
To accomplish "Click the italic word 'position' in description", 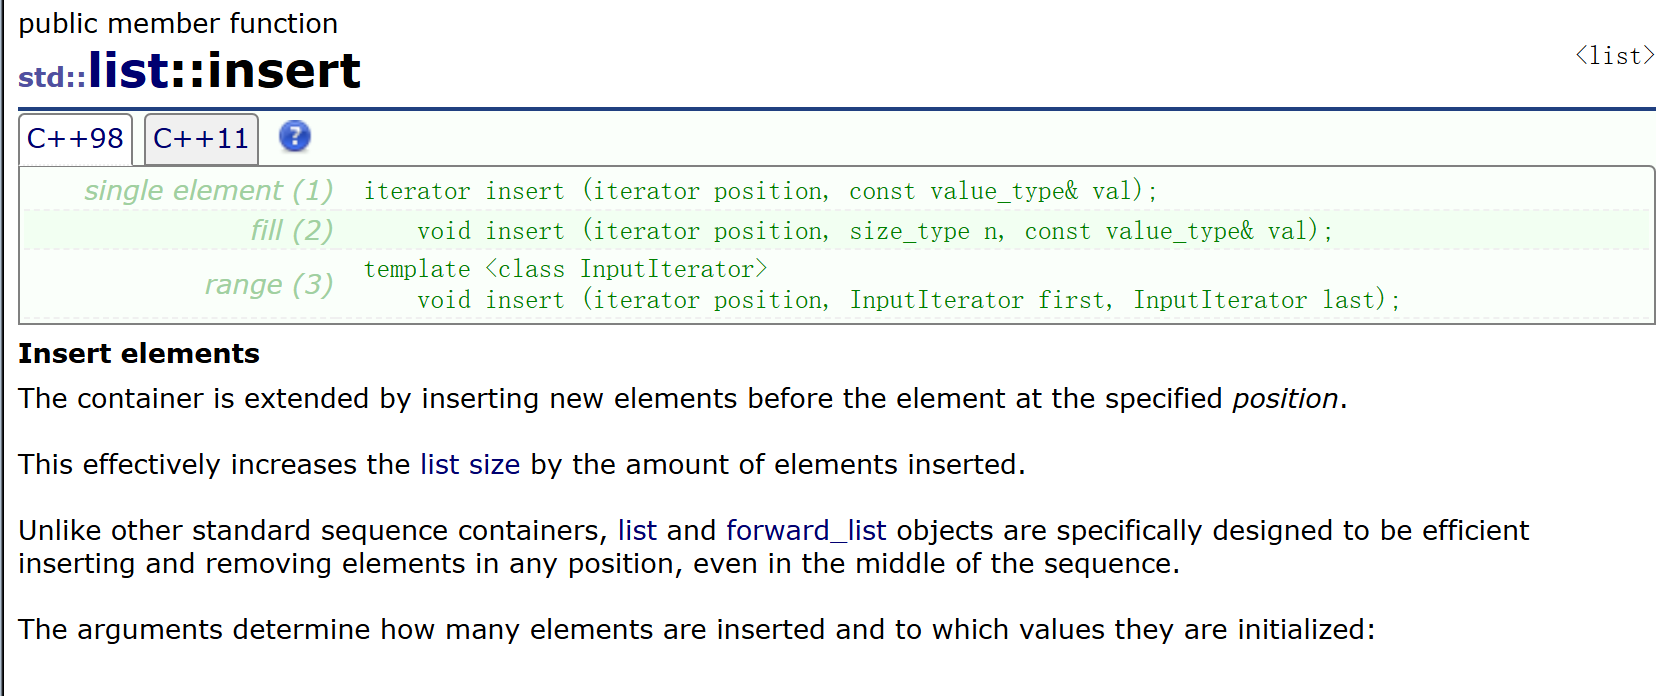I will coord(1285,399).
